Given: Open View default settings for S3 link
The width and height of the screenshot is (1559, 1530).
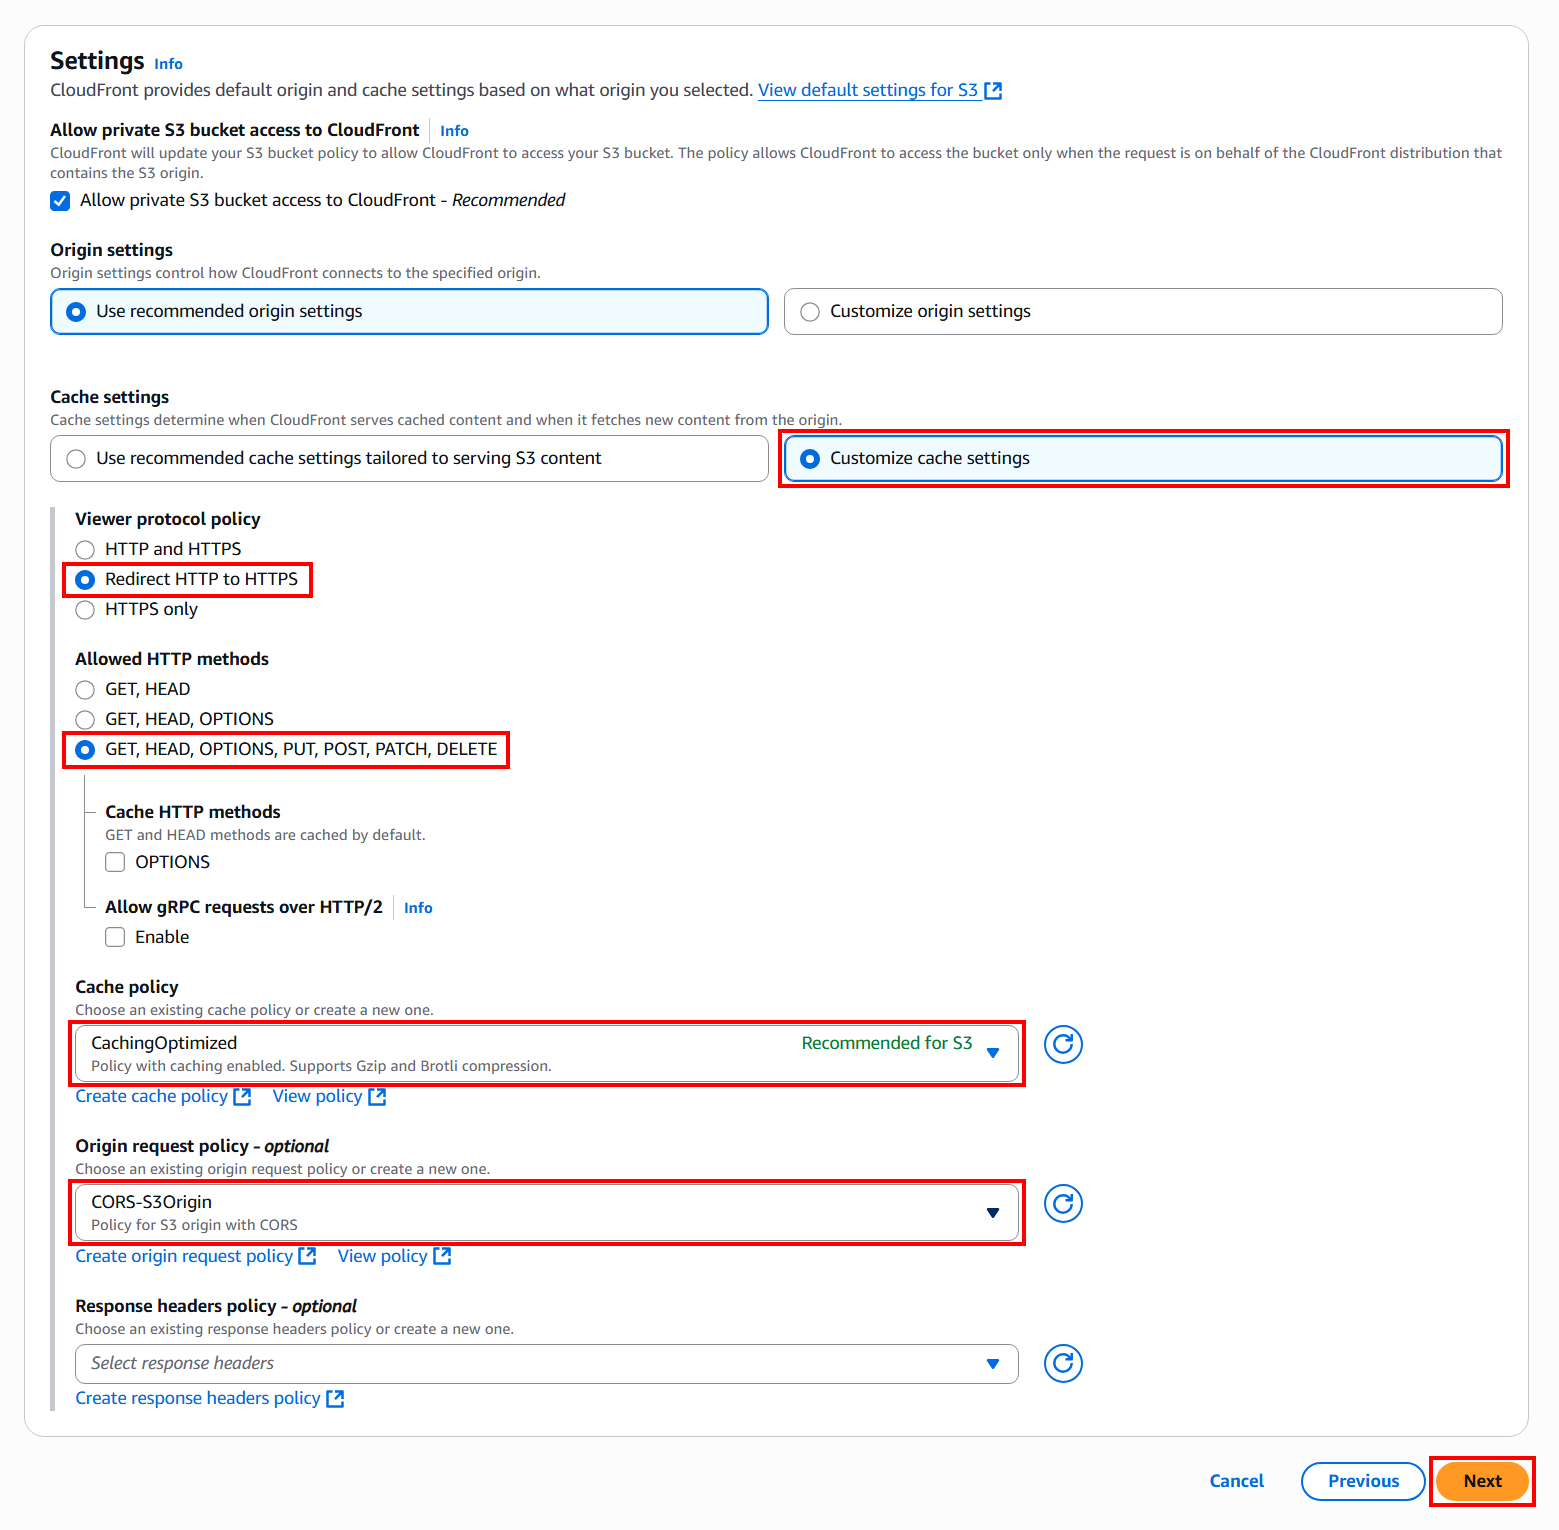Looking at the screenshot, I should coord(868,90).
